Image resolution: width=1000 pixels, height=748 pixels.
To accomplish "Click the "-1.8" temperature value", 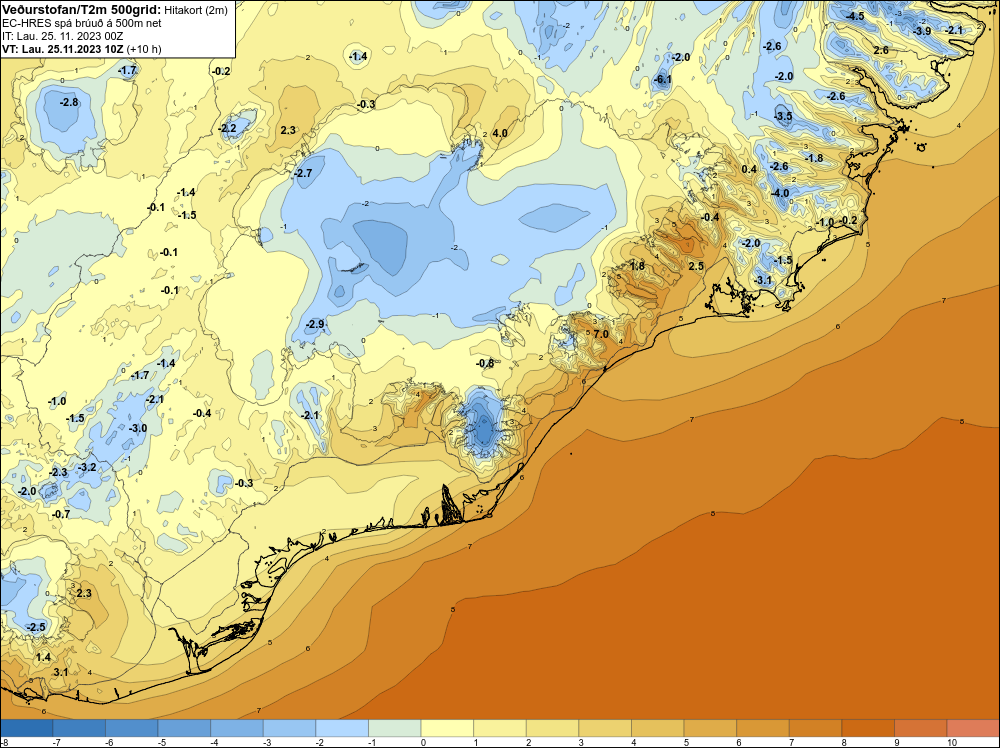I will (x=814, y=158).
